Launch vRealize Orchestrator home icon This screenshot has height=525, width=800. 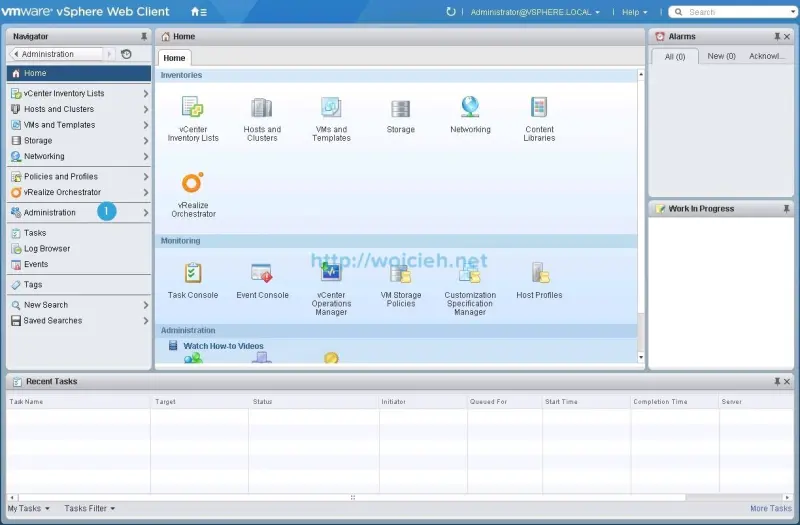click(x=193, y=182)
